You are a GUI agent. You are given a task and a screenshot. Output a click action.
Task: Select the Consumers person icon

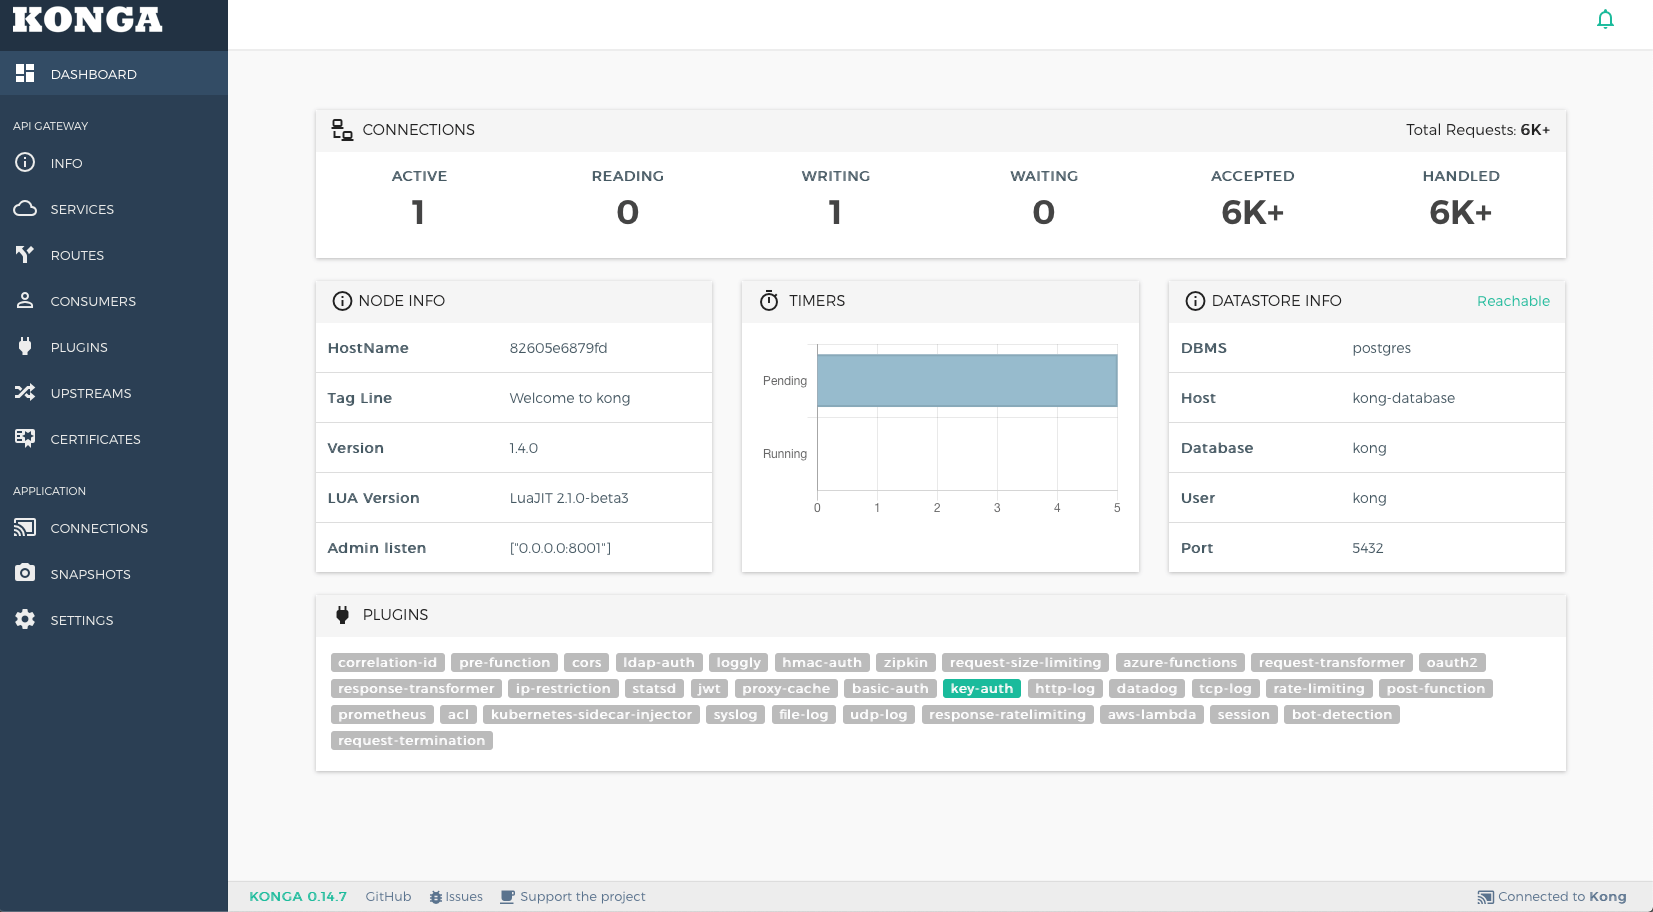point(25,301)
